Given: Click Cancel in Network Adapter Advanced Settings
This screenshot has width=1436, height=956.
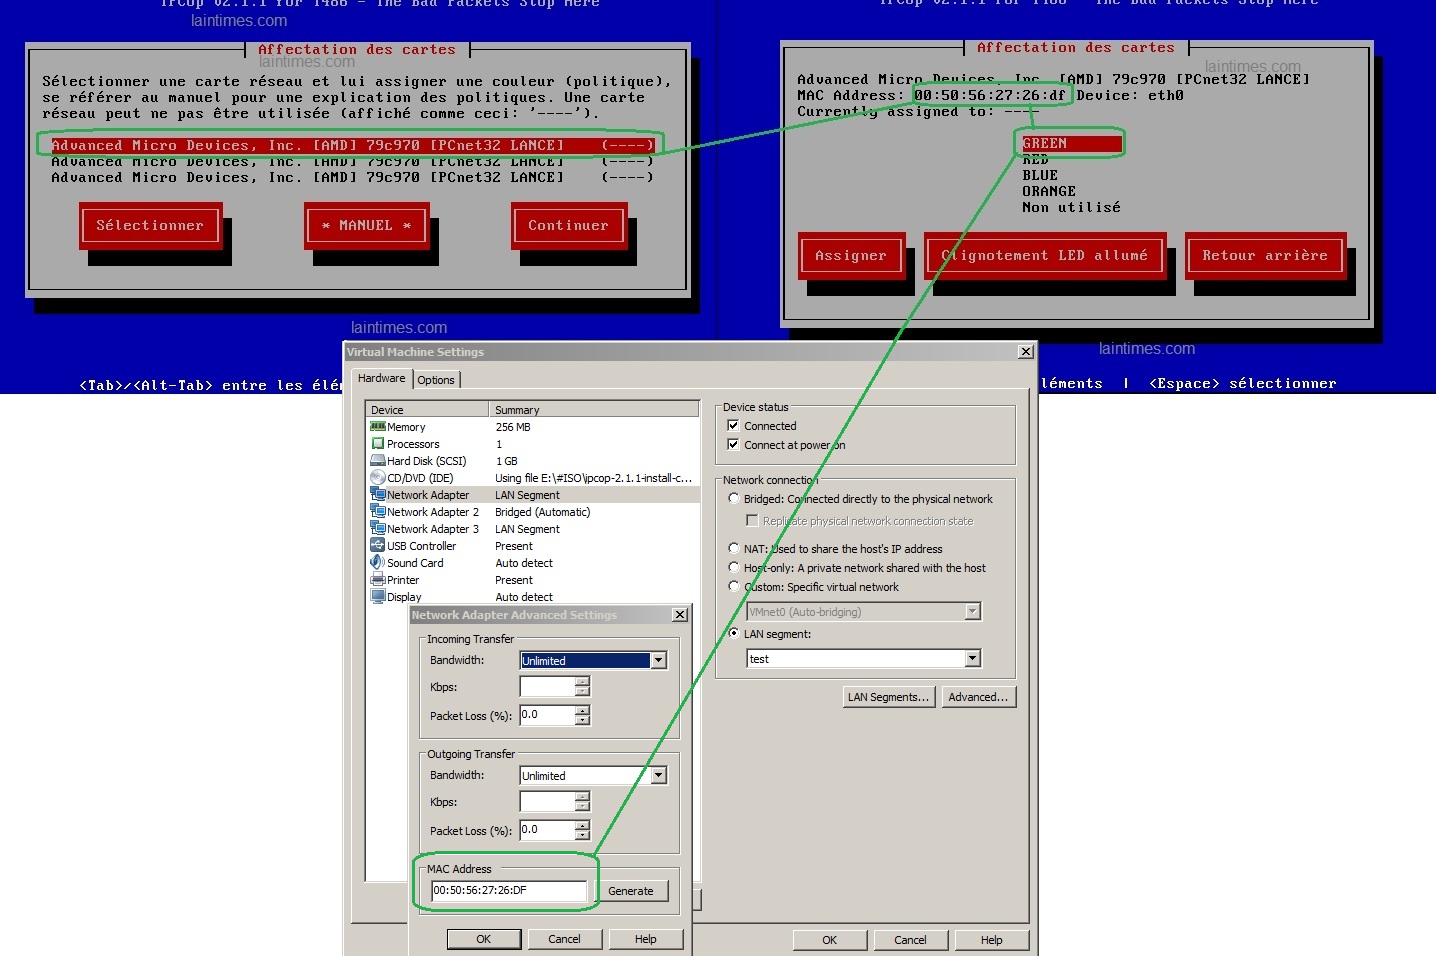Looking at the screenshot, I should click(x=564, y=939).
